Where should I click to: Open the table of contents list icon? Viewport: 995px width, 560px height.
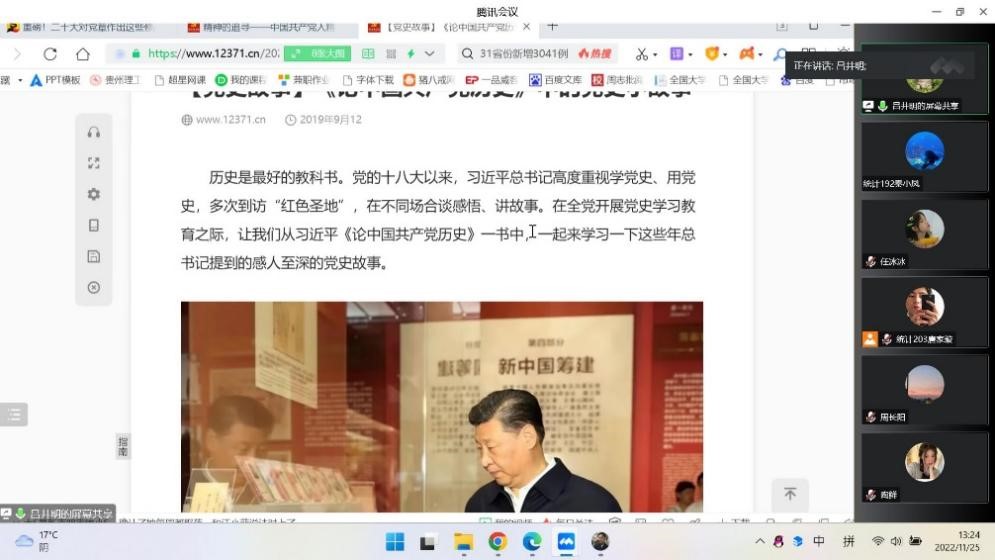(14, 414)
